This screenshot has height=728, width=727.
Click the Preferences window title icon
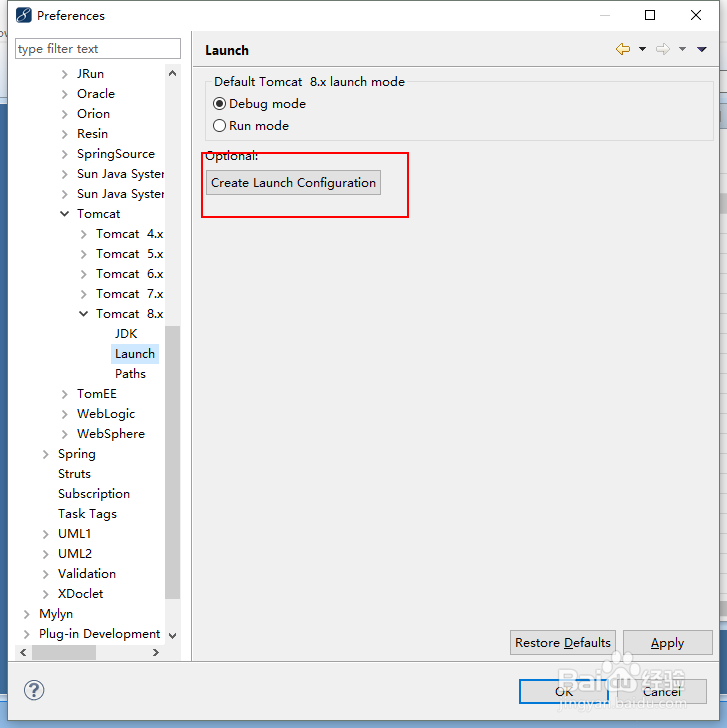pos(24,15)
